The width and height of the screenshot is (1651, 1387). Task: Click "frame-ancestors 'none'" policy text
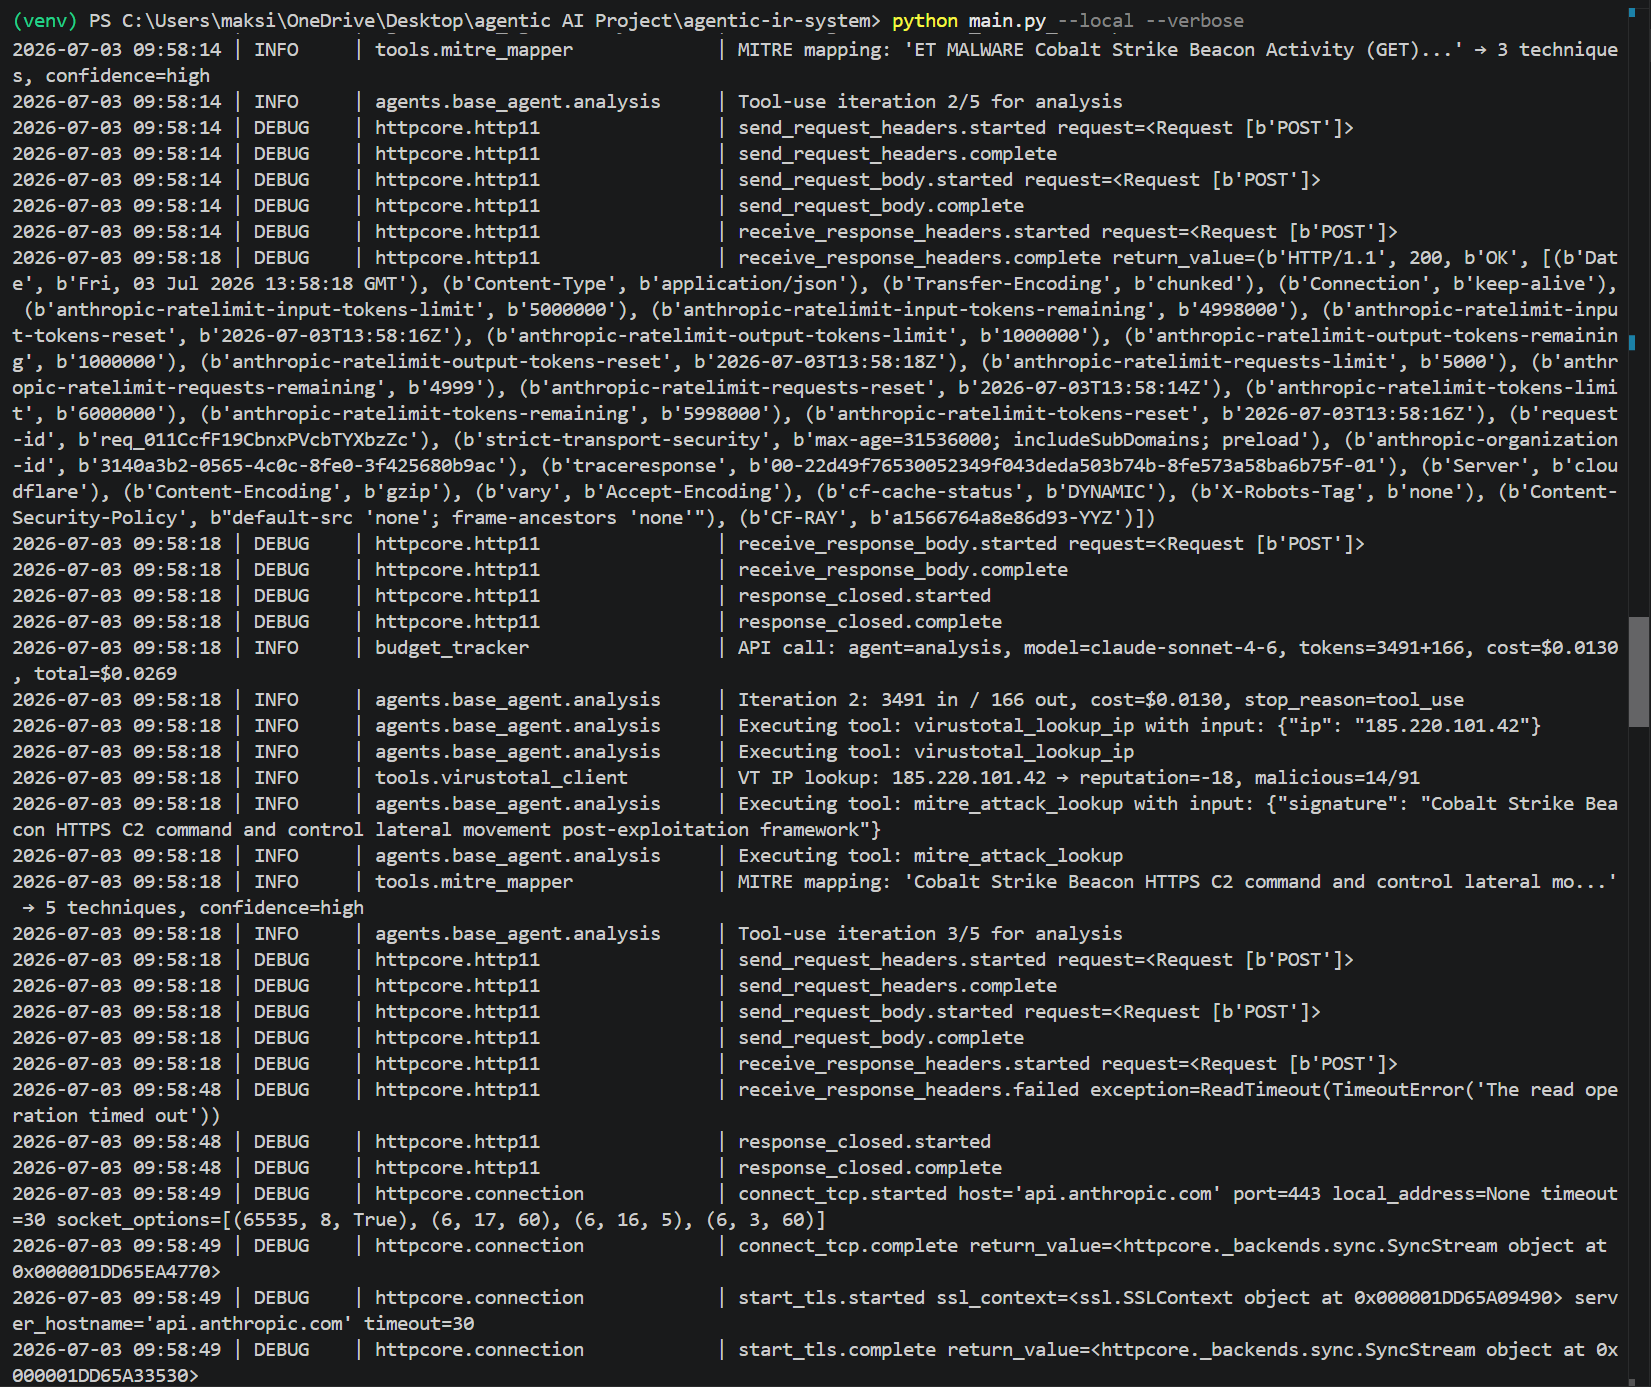click(x=573, y=518)
